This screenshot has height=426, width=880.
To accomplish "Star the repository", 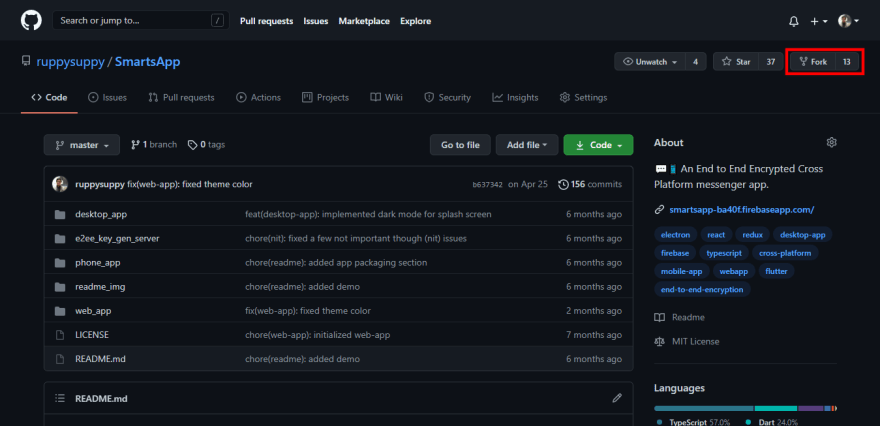I will tap(736, 62).
